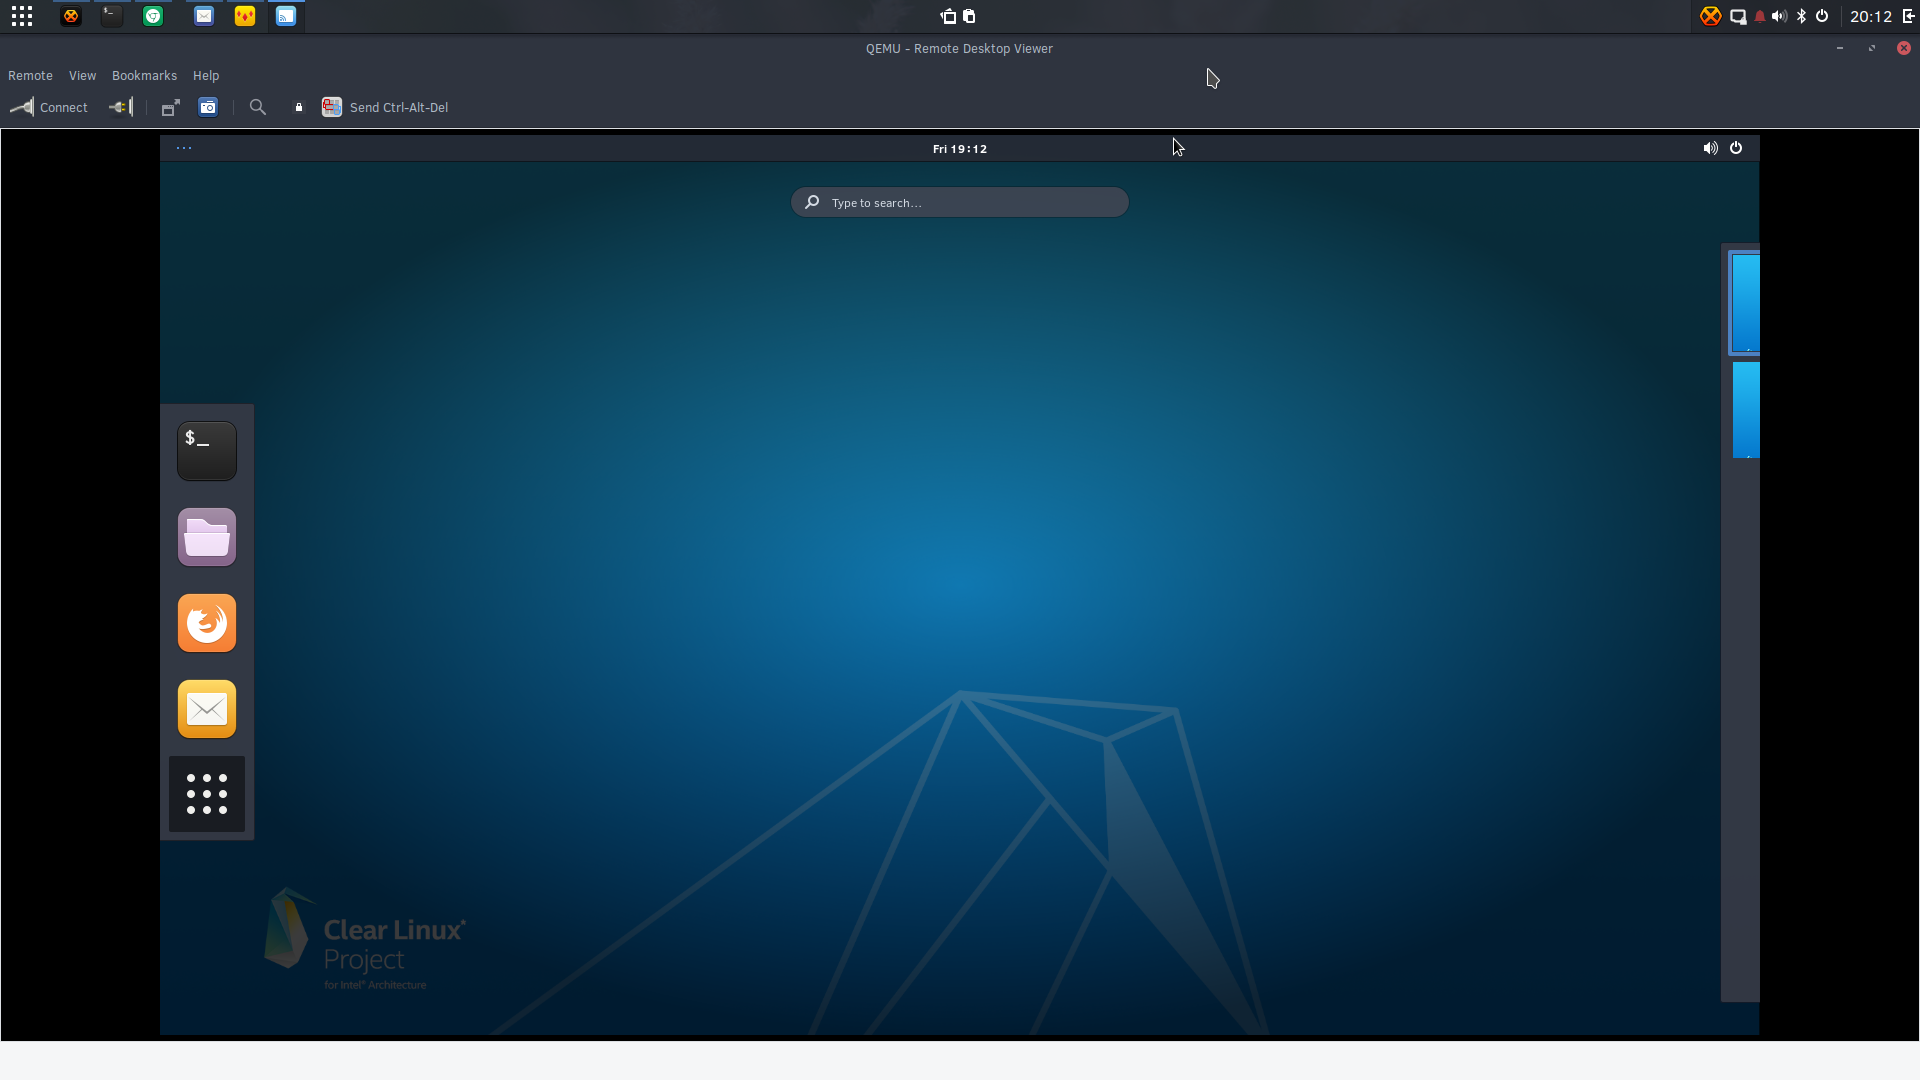Click the first workspace switcher icon in top panel
The image size is (1920, 1080).
pos(948,16)
